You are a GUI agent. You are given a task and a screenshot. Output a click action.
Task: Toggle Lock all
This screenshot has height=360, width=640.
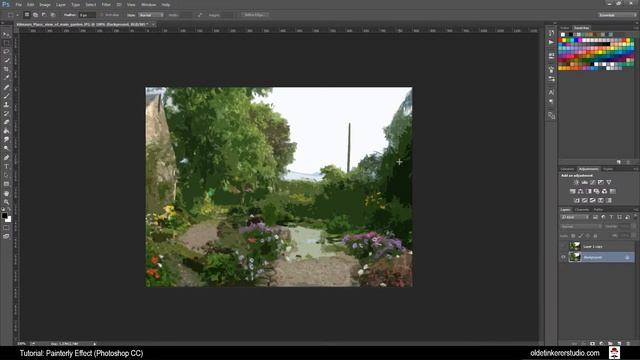click(x=596, y=236)
